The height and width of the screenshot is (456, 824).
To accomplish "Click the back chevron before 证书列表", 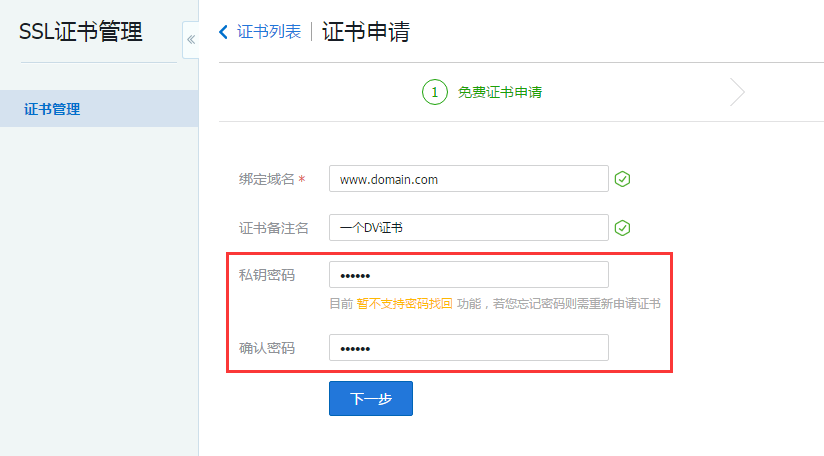I will (223, 32).
